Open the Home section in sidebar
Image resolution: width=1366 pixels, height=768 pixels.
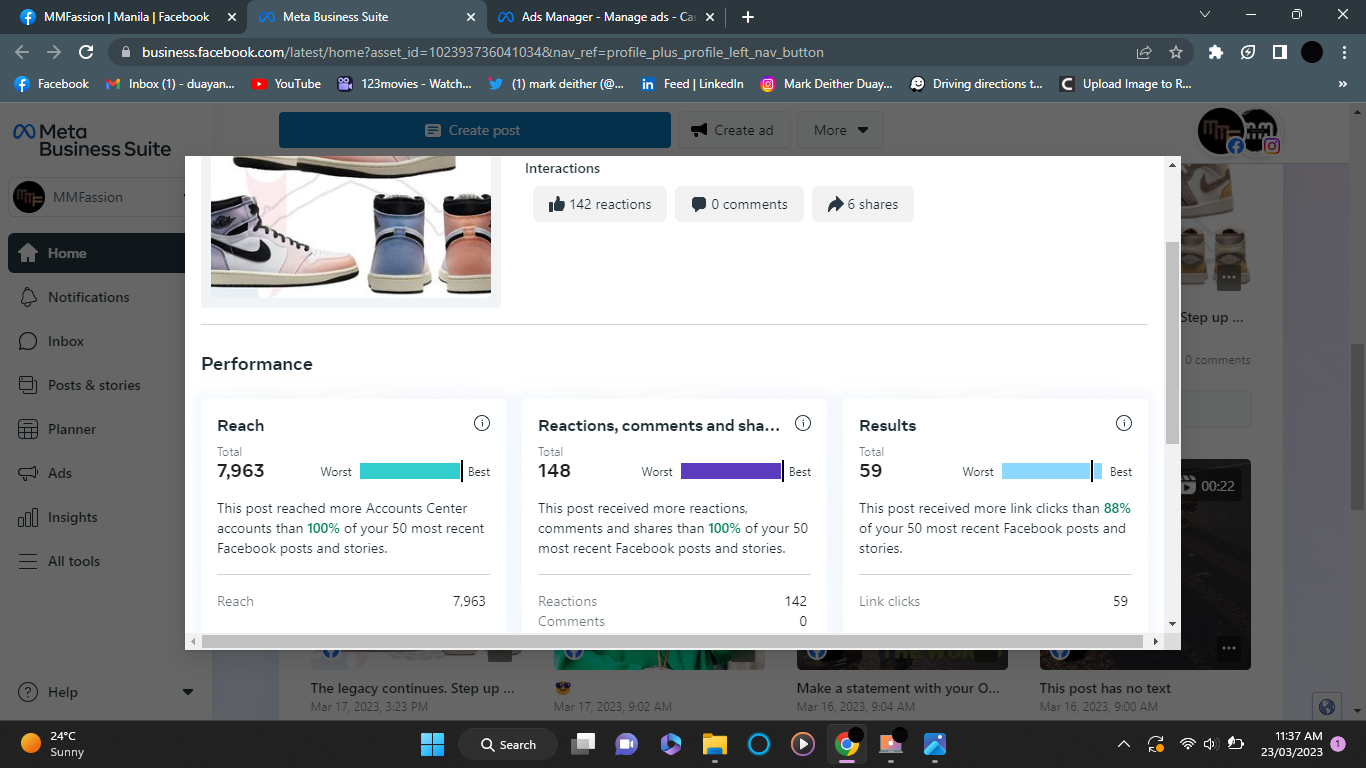click(x=96, y=253)
